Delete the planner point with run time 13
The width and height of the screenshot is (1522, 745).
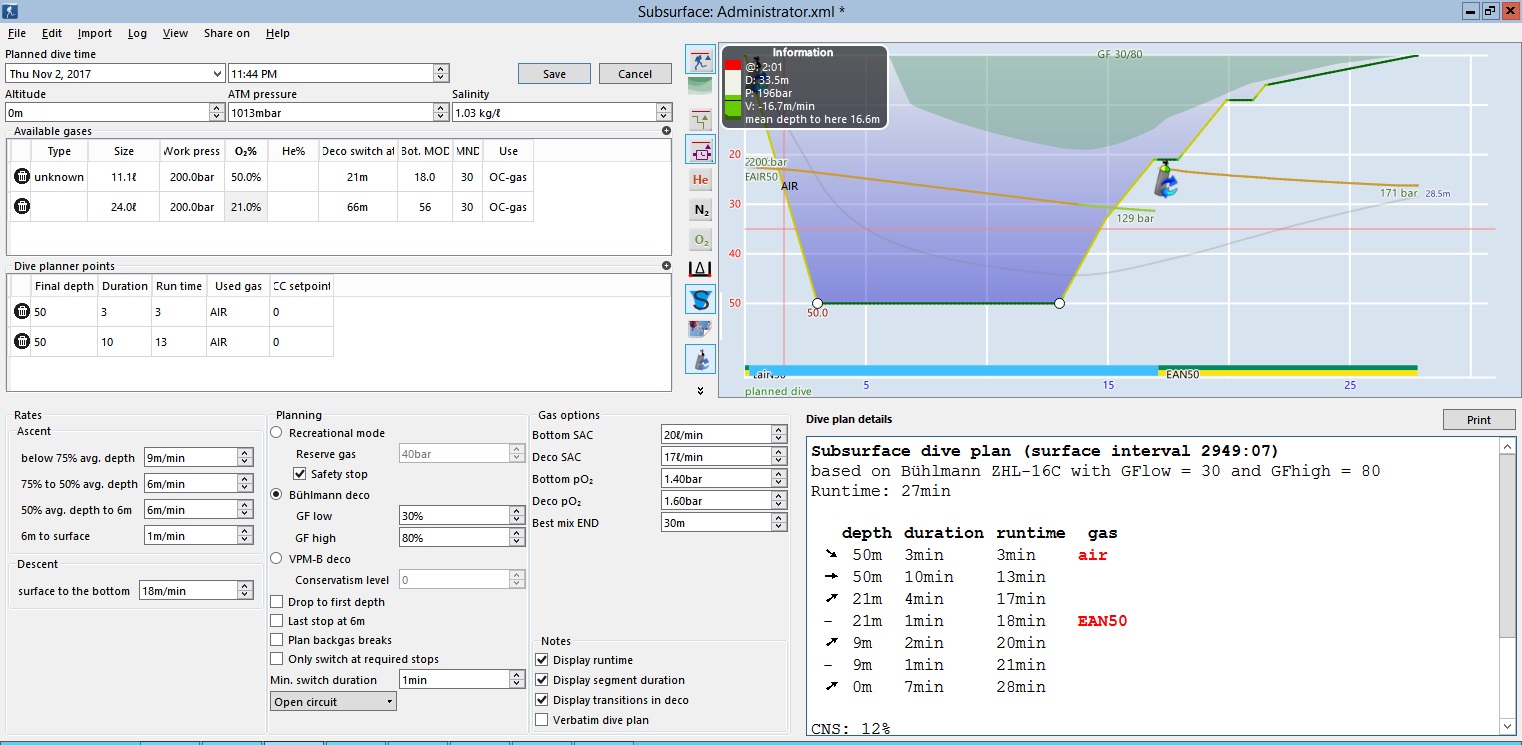point(22,342)
